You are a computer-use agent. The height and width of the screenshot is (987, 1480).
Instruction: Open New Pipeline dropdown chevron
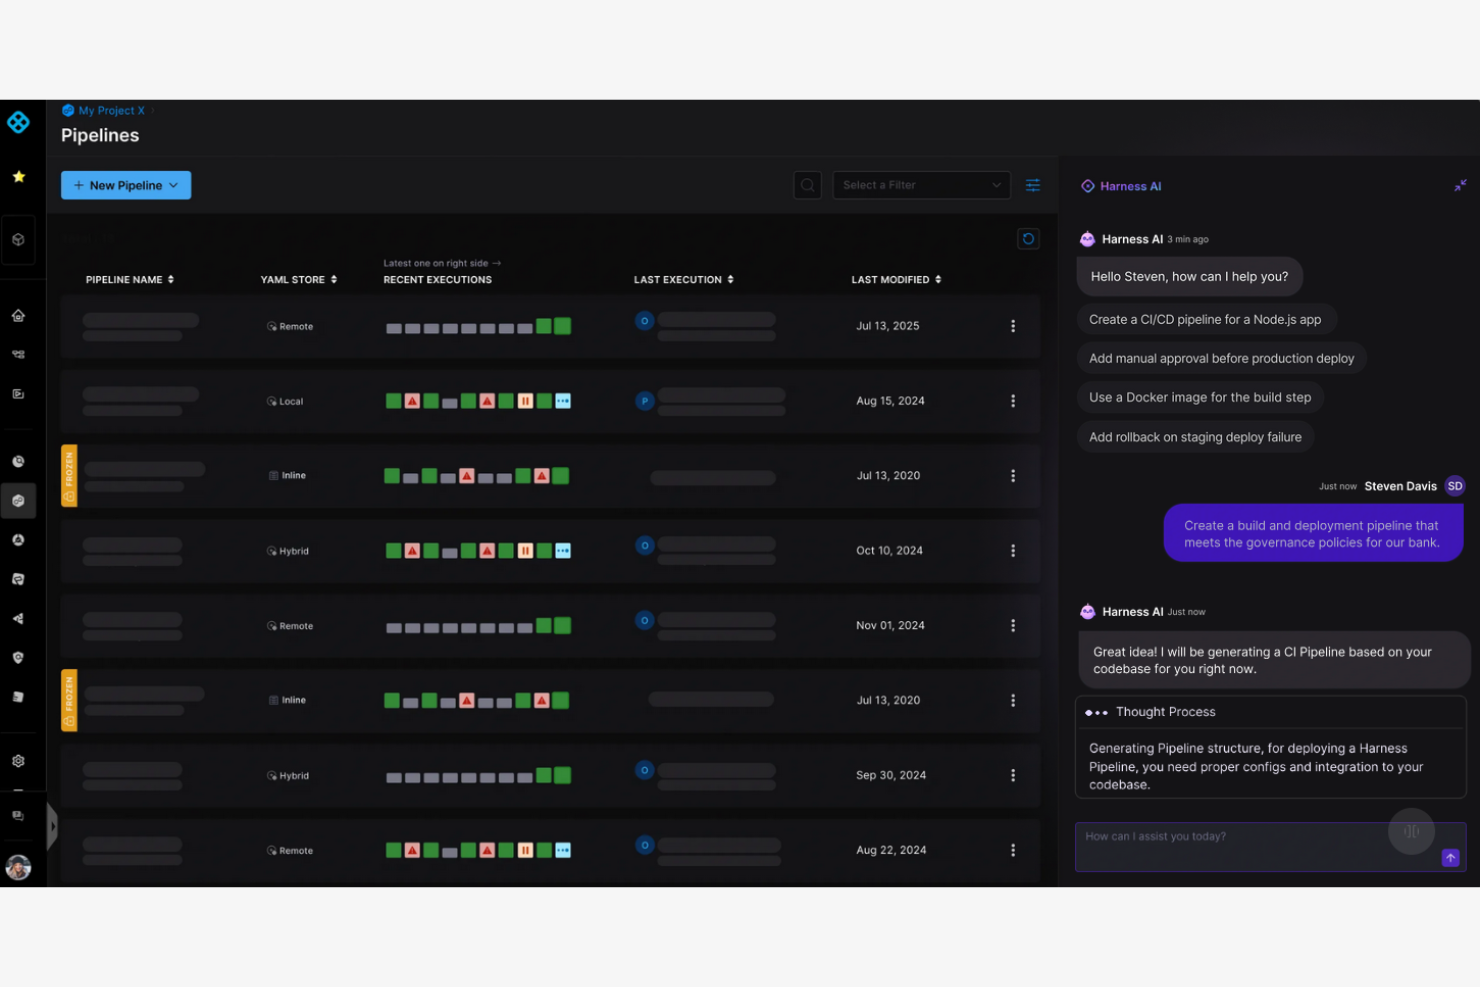pyautogui.click(x=174, y=185)
